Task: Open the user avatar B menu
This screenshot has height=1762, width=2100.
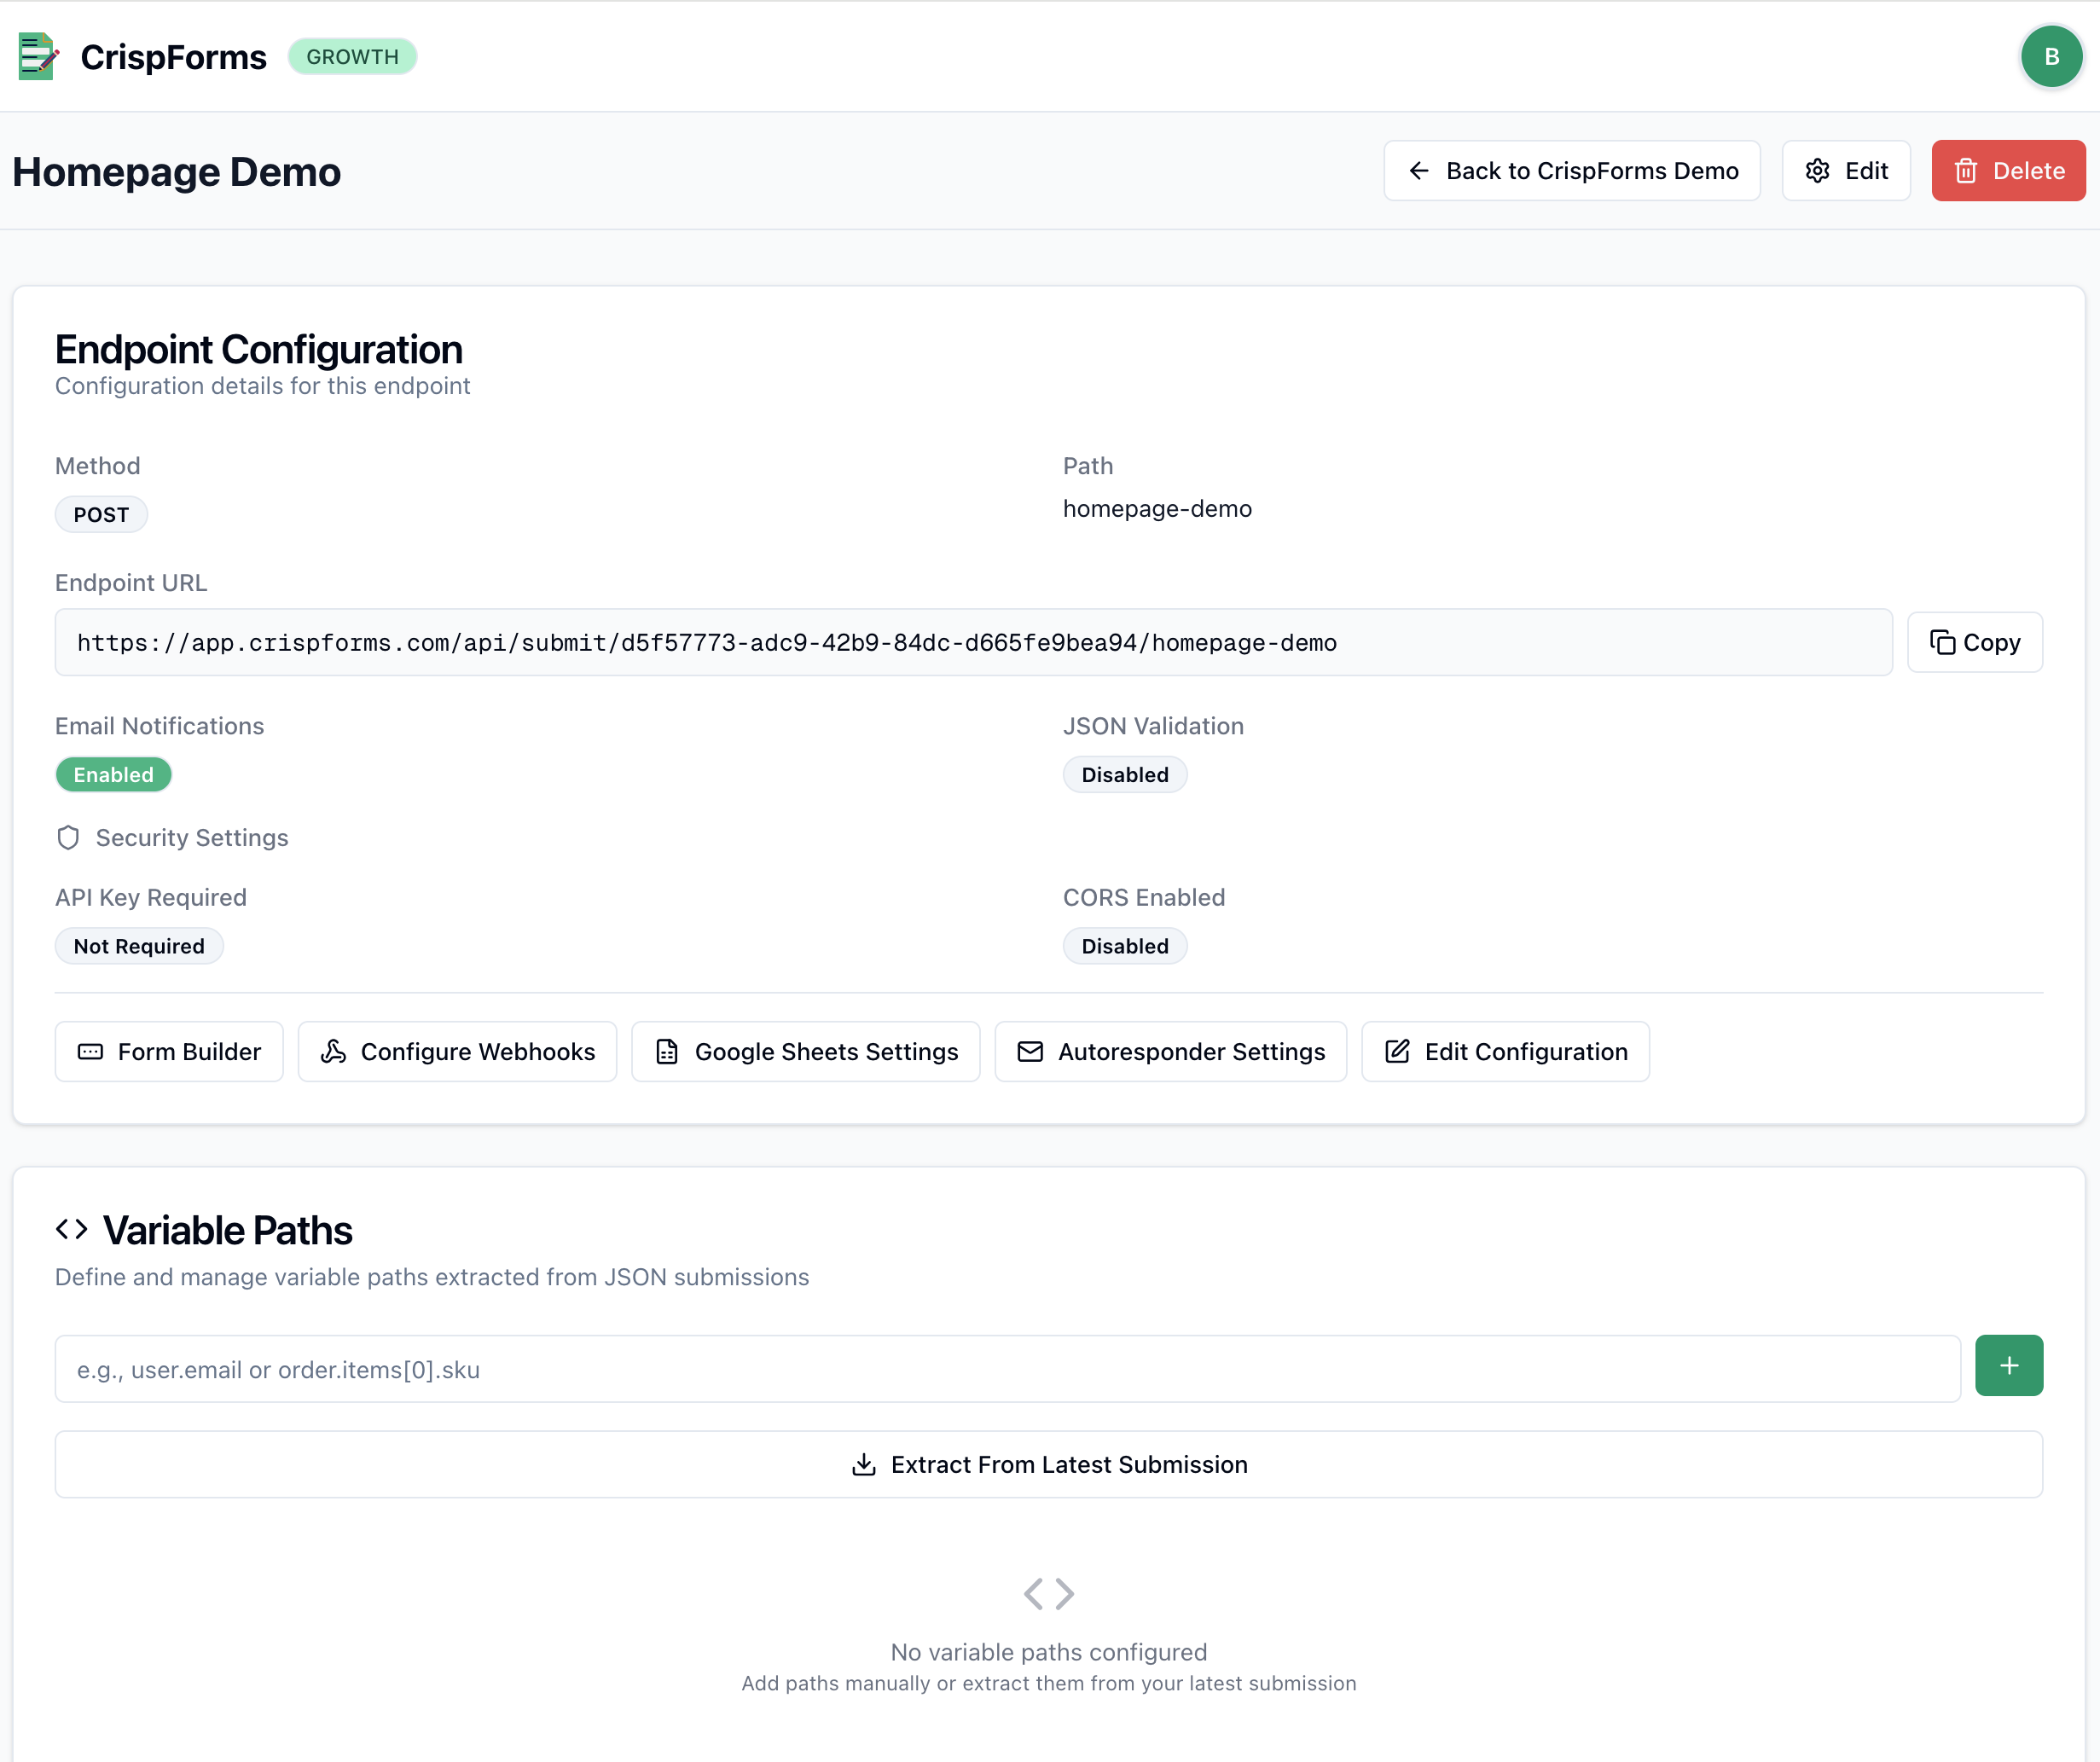Action: point(2050,57)
